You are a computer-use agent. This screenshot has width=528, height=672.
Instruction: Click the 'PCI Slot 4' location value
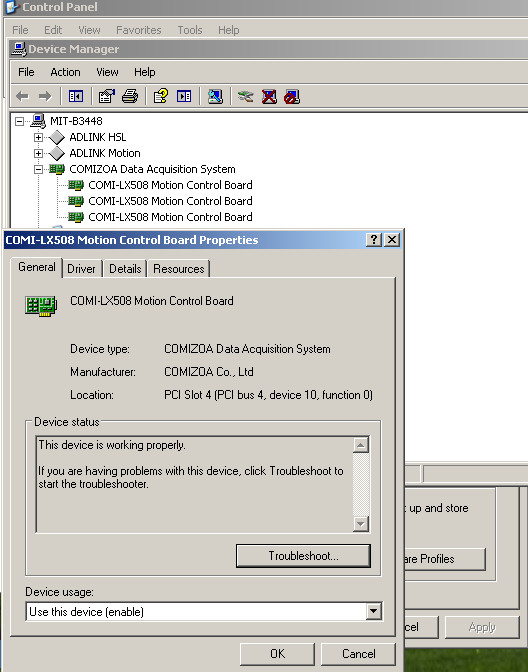pyautogui.click(x=268, y=395)
